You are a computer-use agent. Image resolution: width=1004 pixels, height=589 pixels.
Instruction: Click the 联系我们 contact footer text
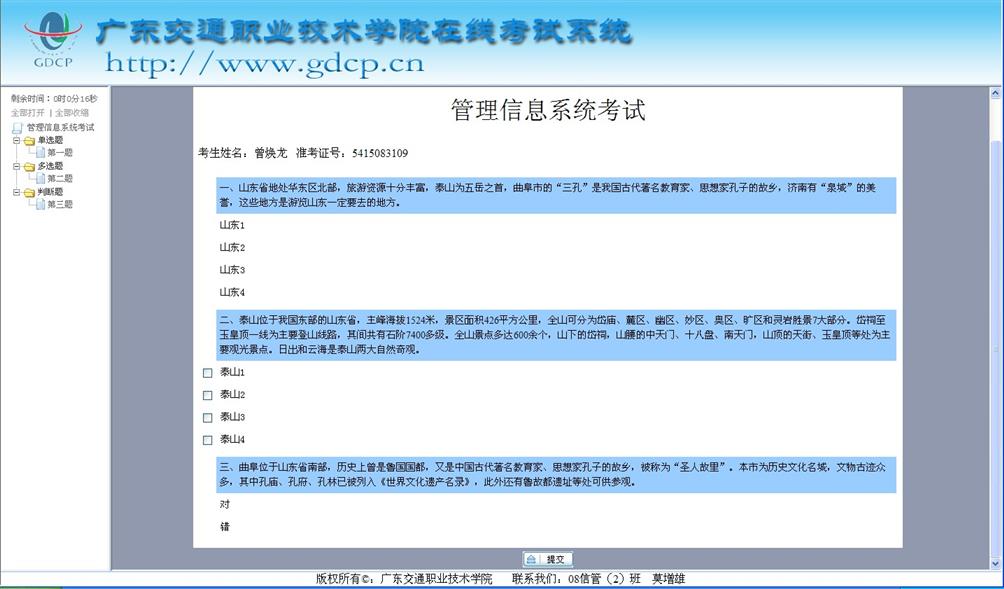[x=598, y=579]
